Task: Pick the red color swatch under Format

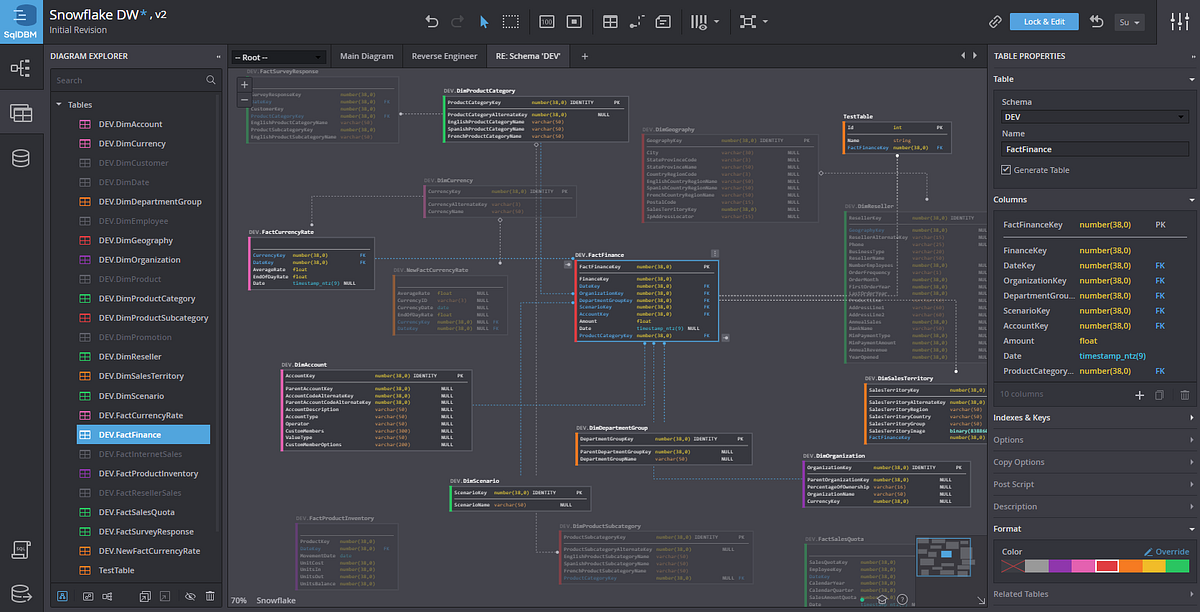Action: click(x=1107, y=566)
